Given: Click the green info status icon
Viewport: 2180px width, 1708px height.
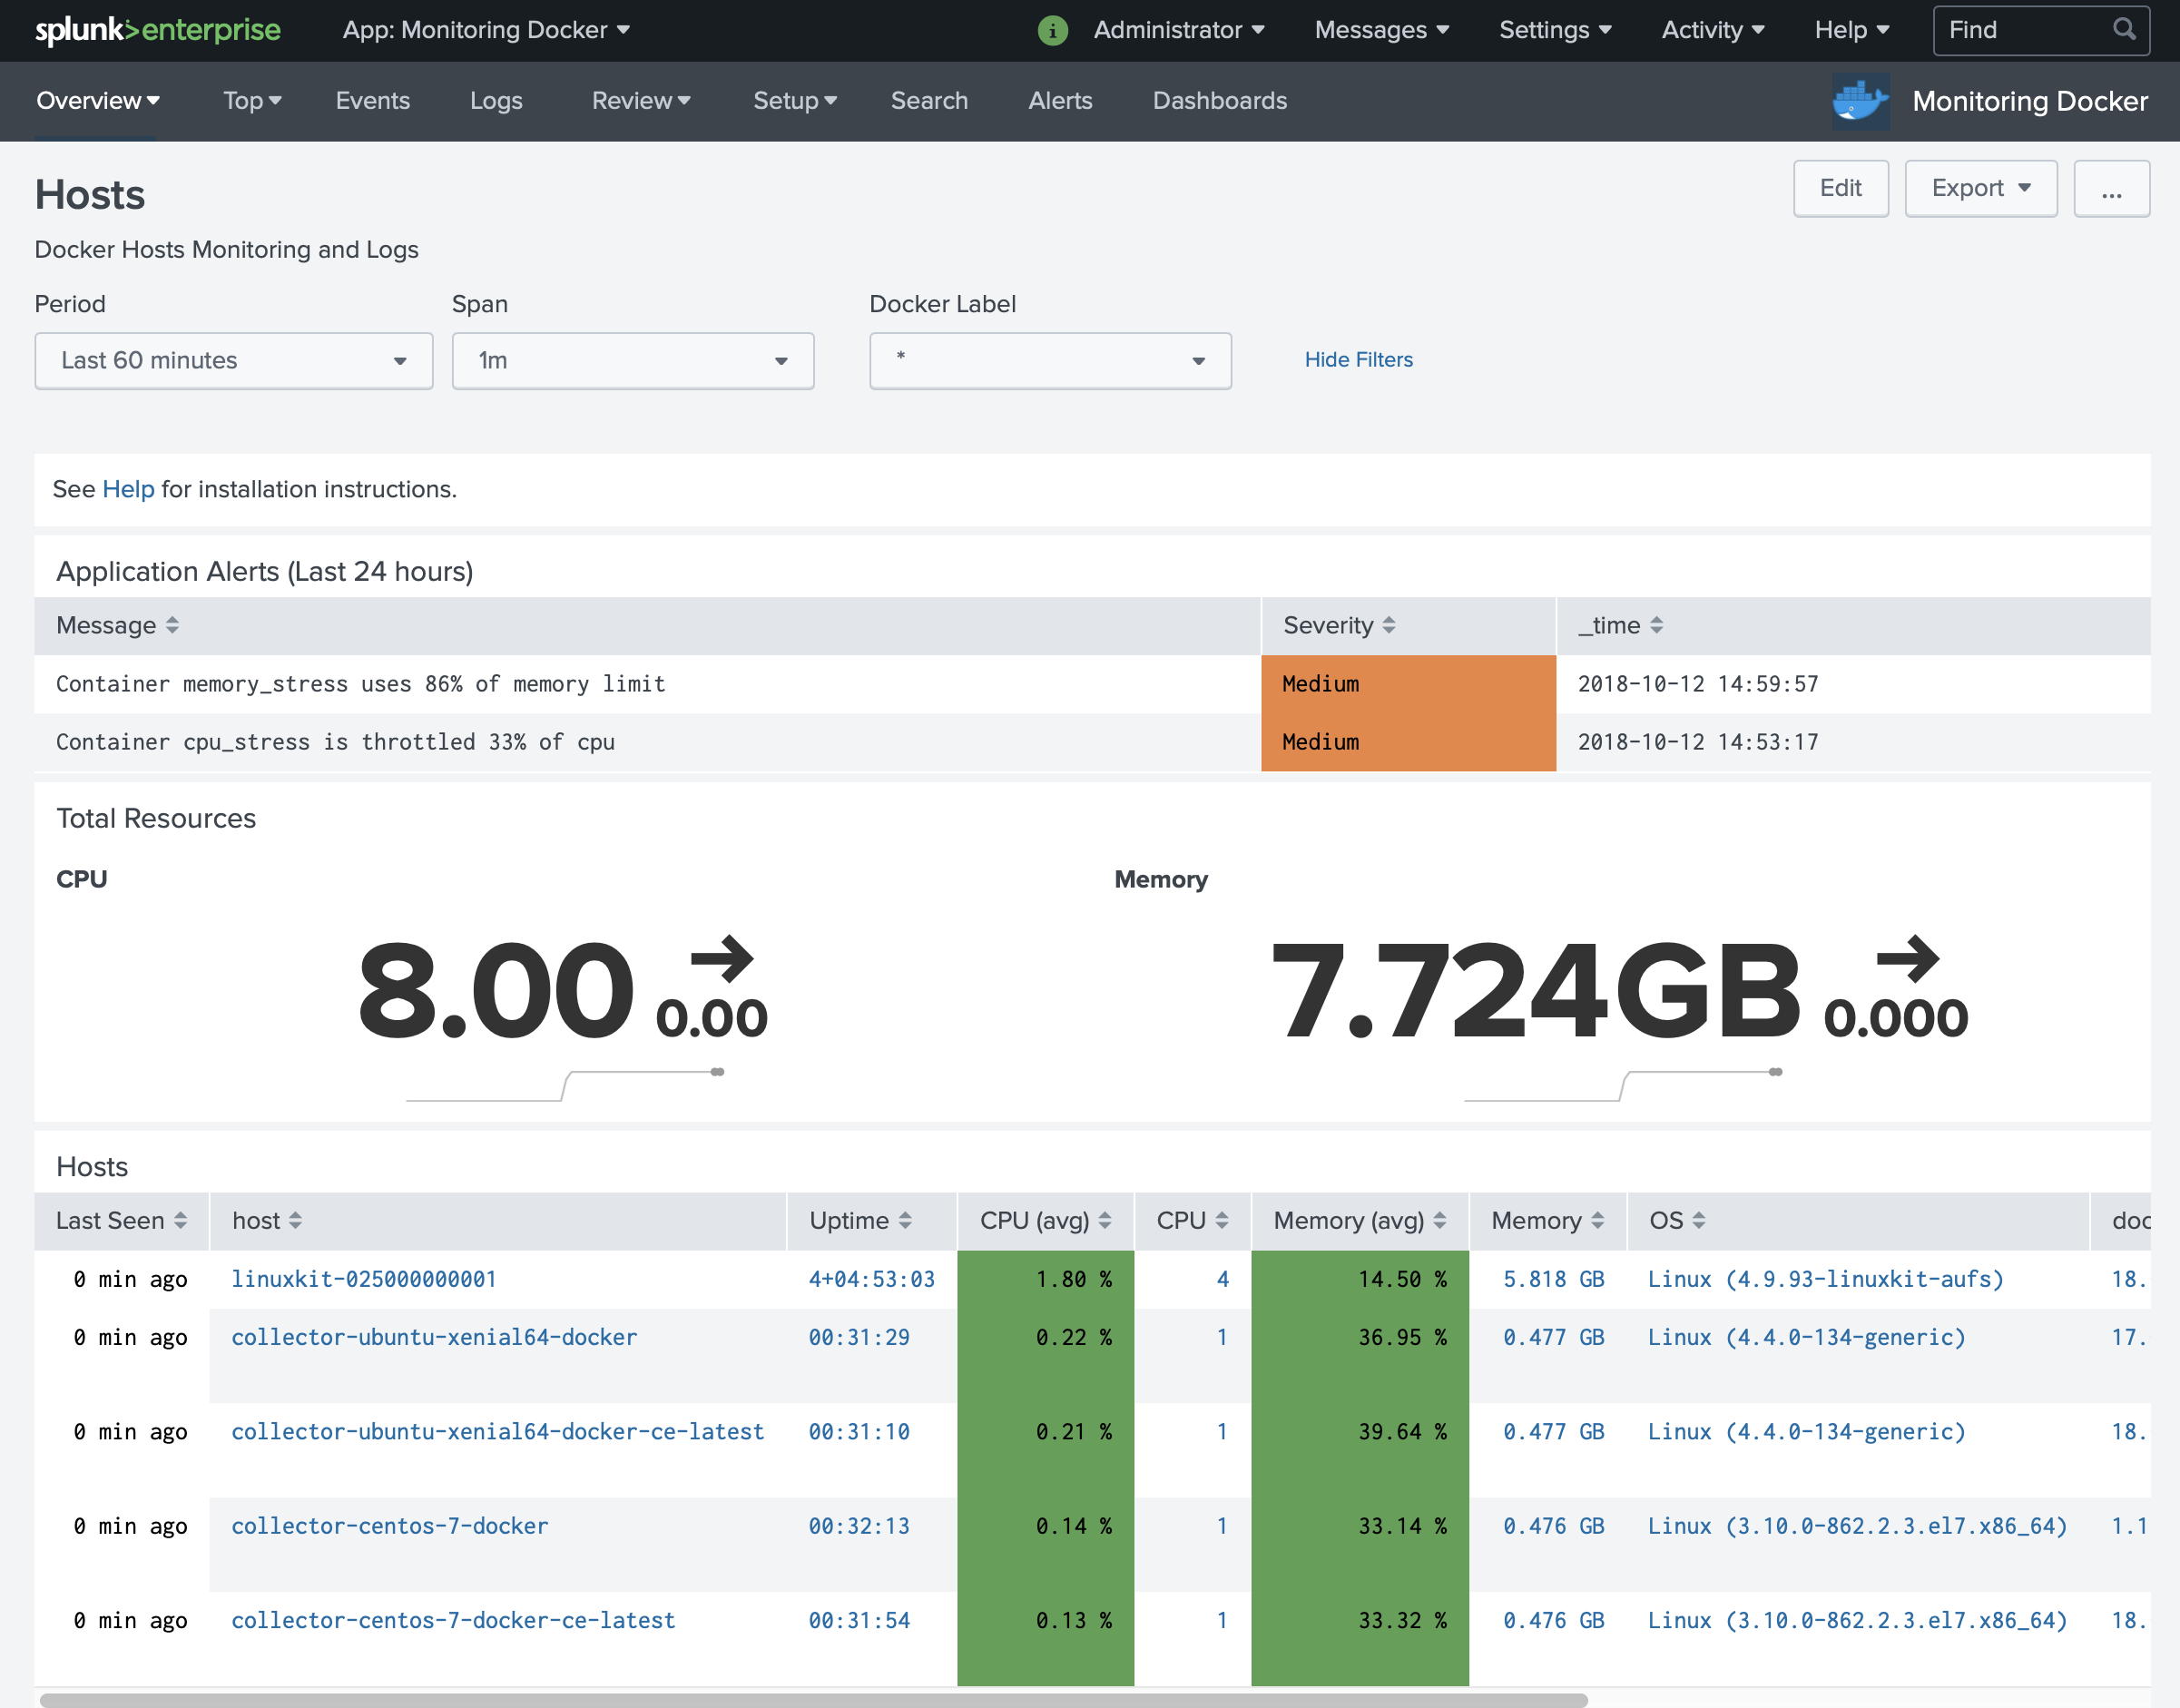Looking at the screenshot, I should point(1052,31).
